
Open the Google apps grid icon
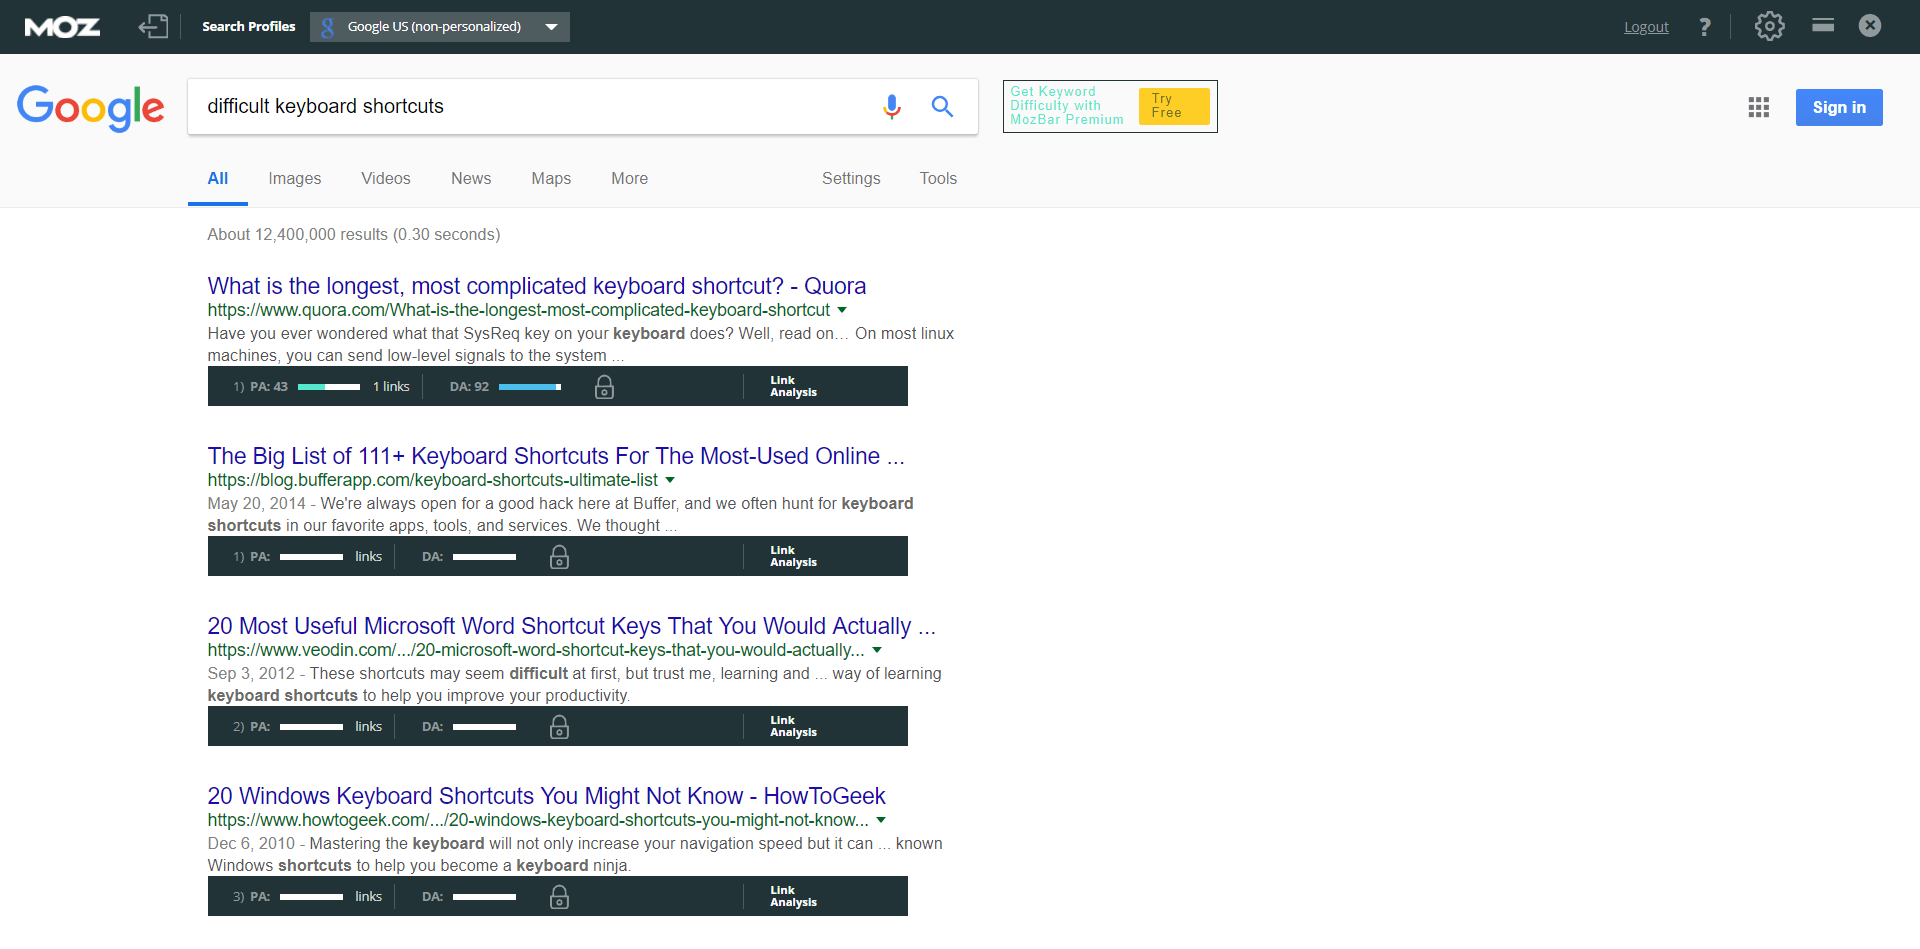click(1759, 107)
